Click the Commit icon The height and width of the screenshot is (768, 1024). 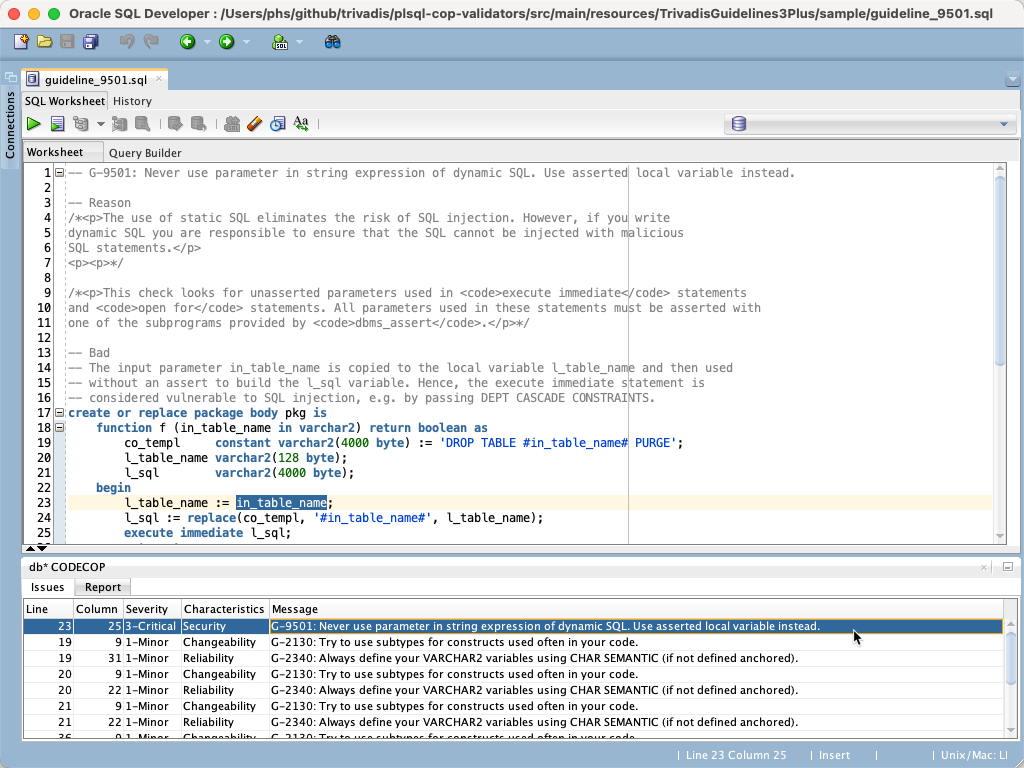174,123
